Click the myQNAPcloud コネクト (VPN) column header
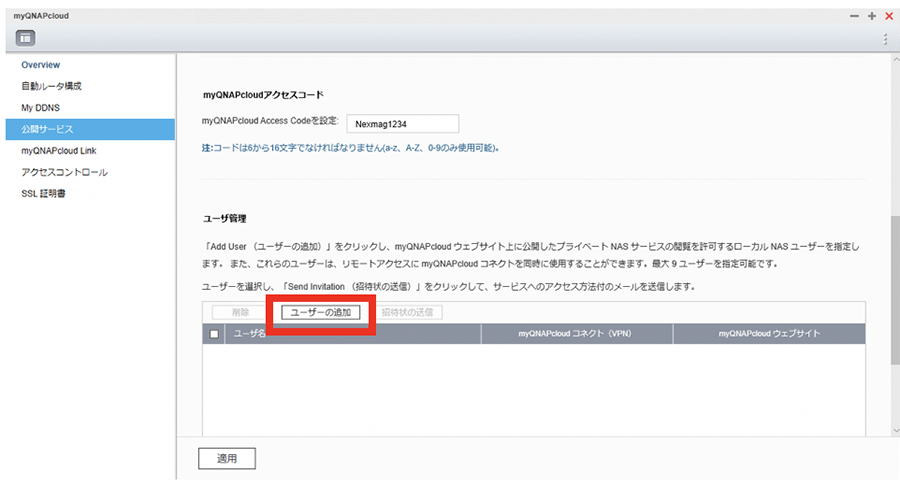 575,333
